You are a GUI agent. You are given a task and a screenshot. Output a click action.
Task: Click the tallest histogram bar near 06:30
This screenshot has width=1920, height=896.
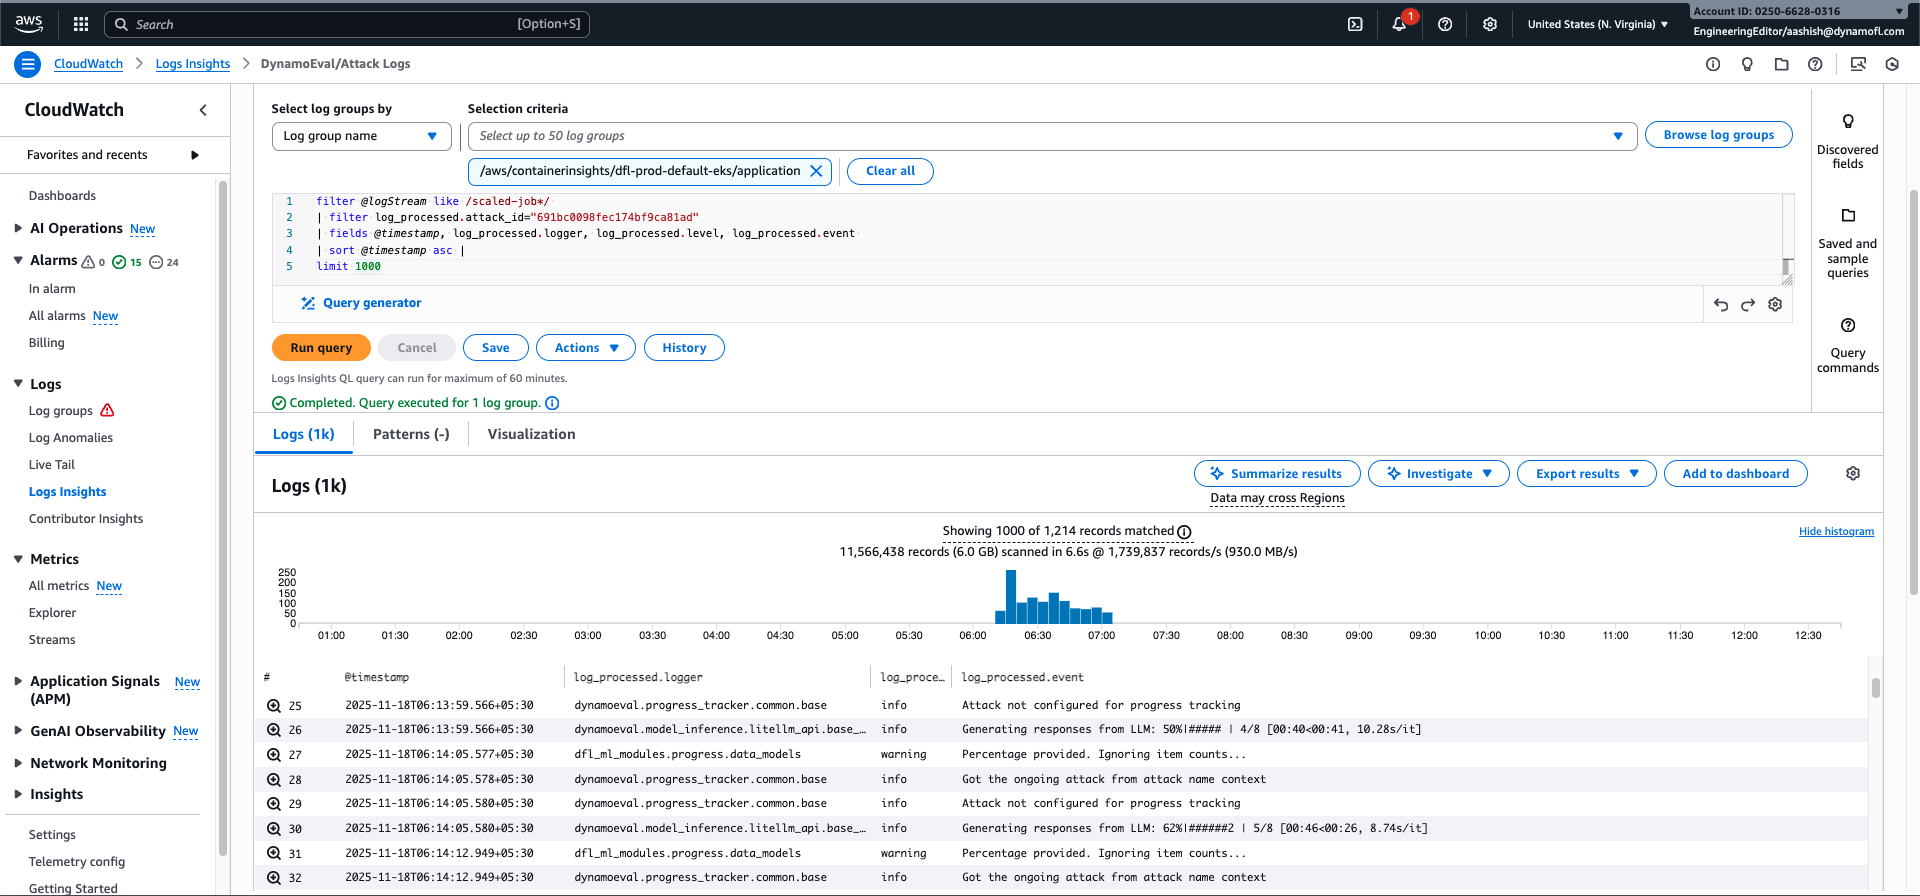tap(1011, 597)
